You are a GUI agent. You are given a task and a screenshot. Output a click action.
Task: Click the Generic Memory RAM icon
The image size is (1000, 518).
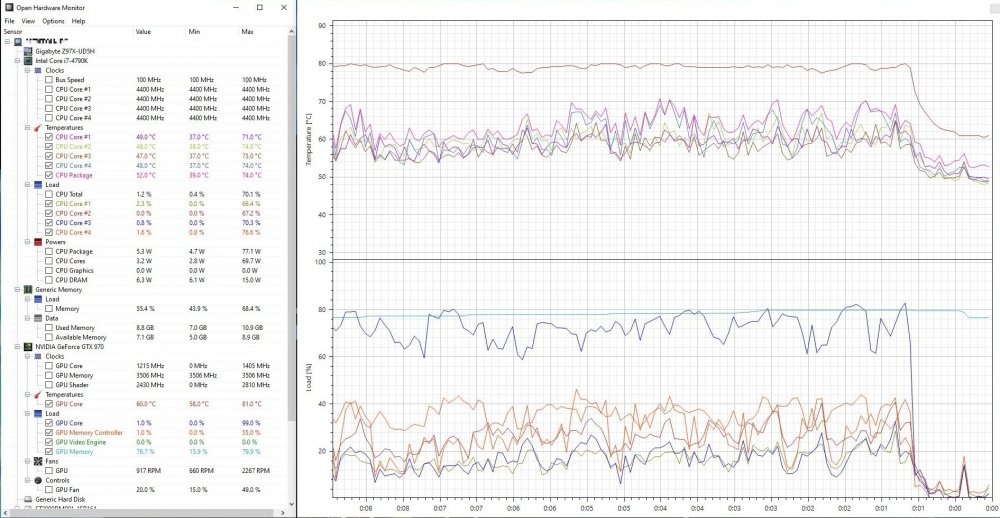(x=26, y=289)
